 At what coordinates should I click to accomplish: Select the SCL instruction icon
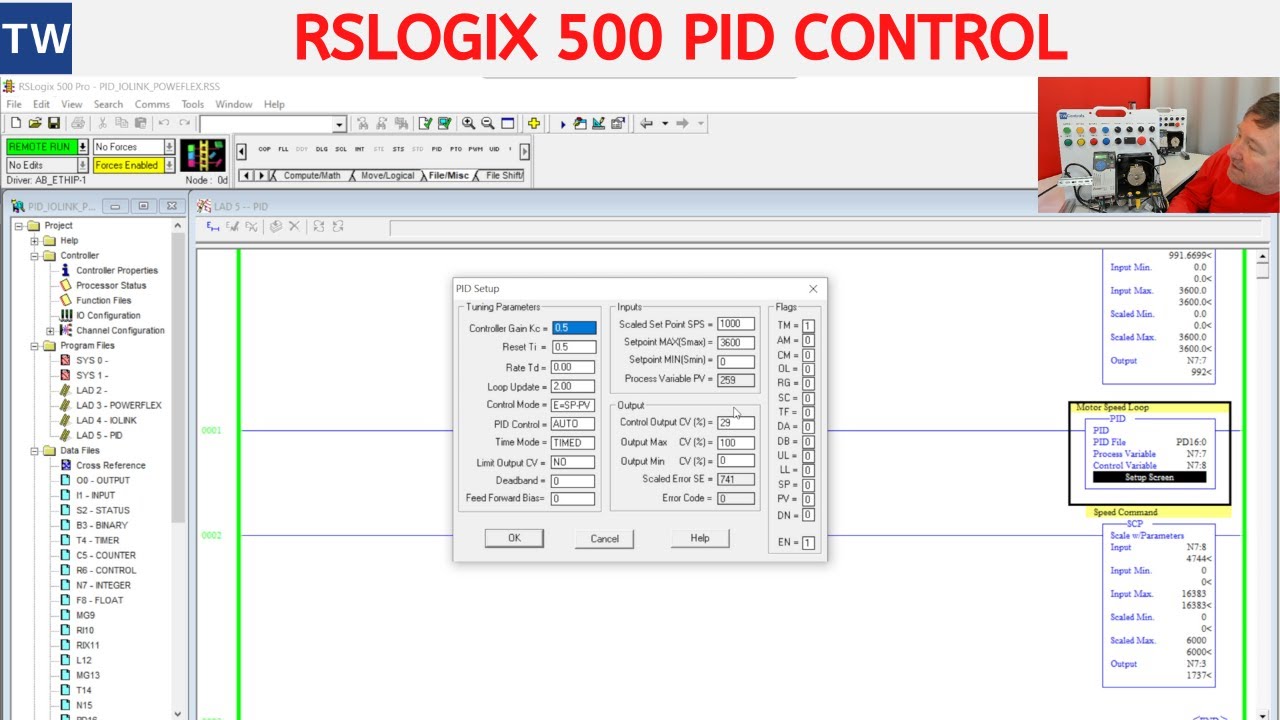(x=341, y=149)
